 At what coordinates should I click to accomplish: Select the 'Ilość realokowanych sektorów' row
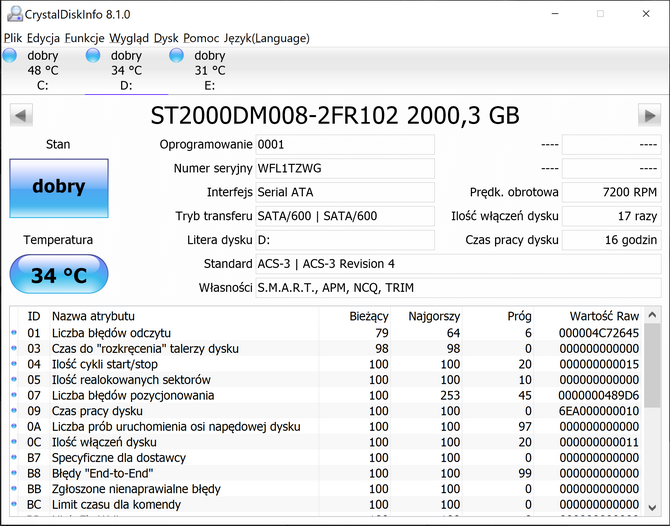click(x=326, y=379)
